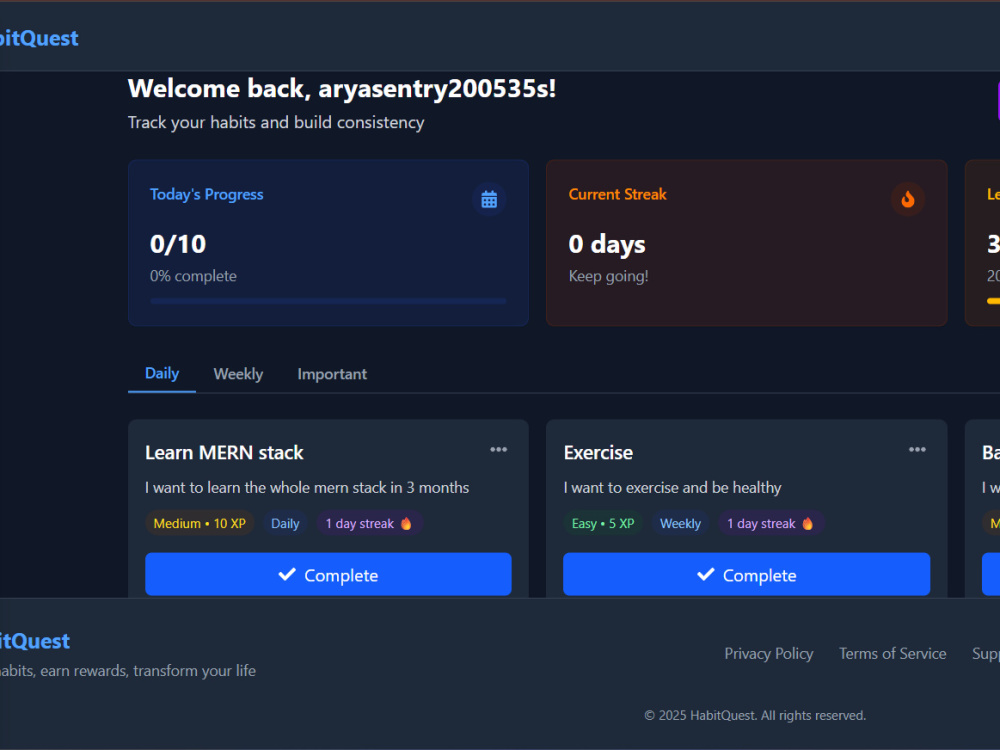Complete the Exercise habit
1000x750 pixels.
(x=747, y=575)
